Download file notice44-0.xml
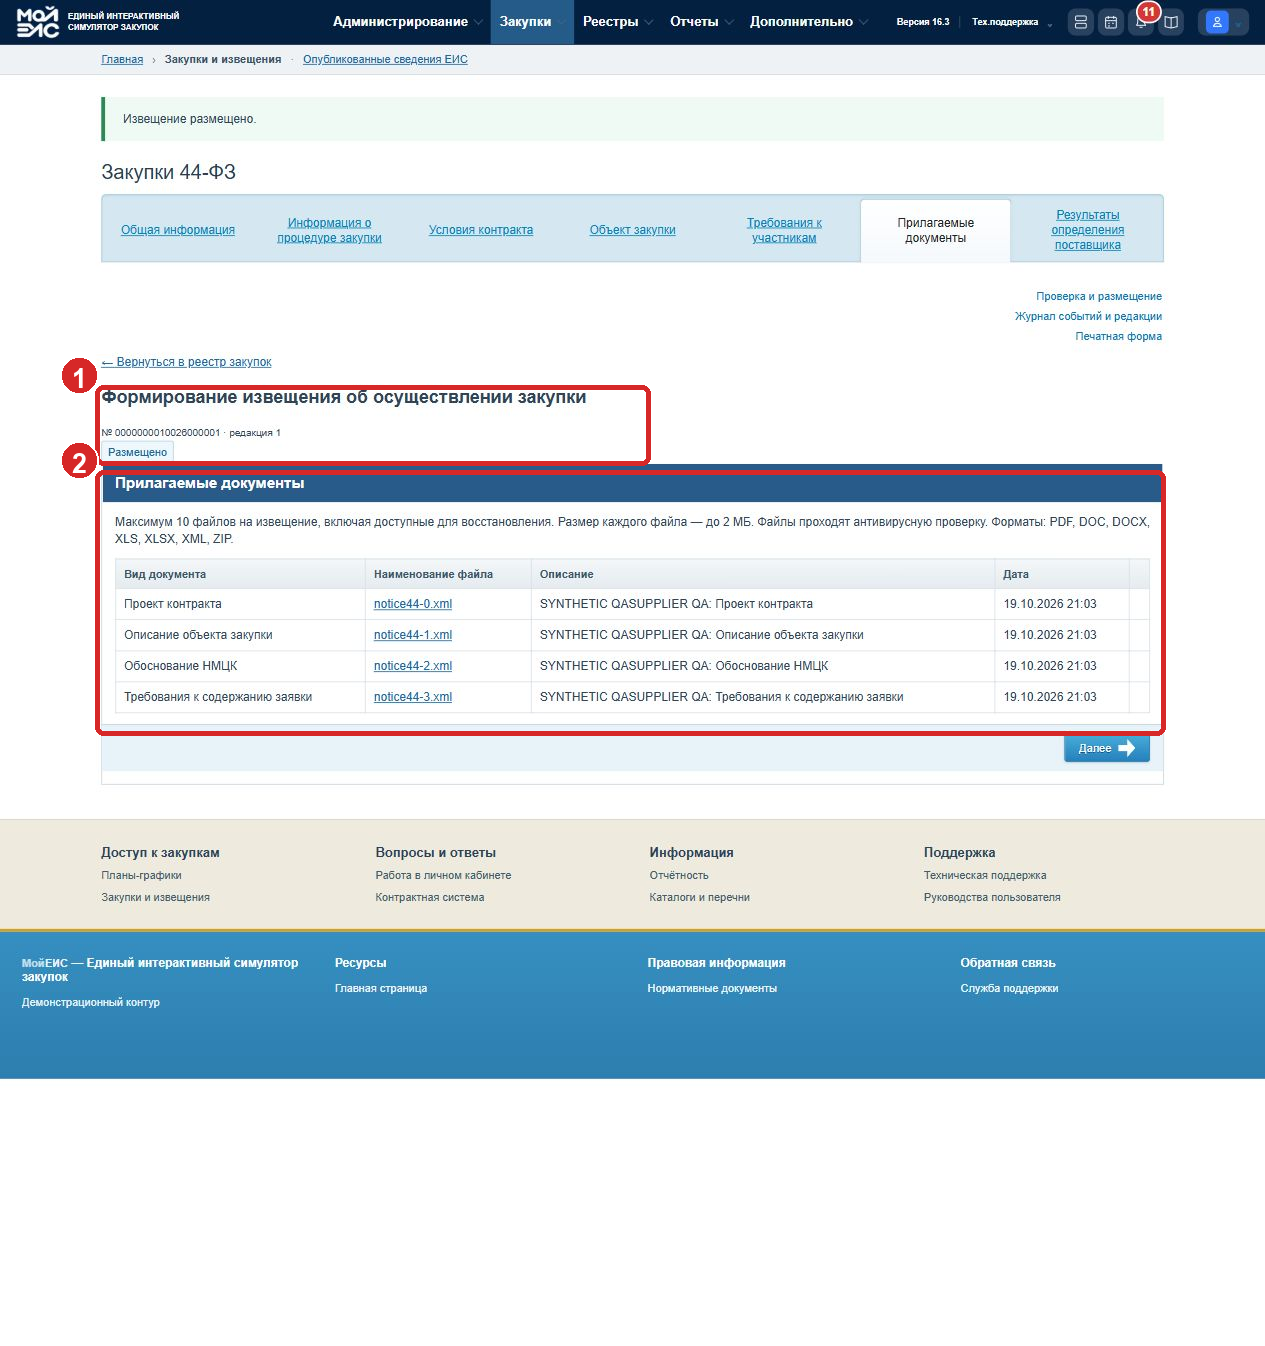Image resolution: width=1265 pixels, height=1346 pixels. coord(413,604)
